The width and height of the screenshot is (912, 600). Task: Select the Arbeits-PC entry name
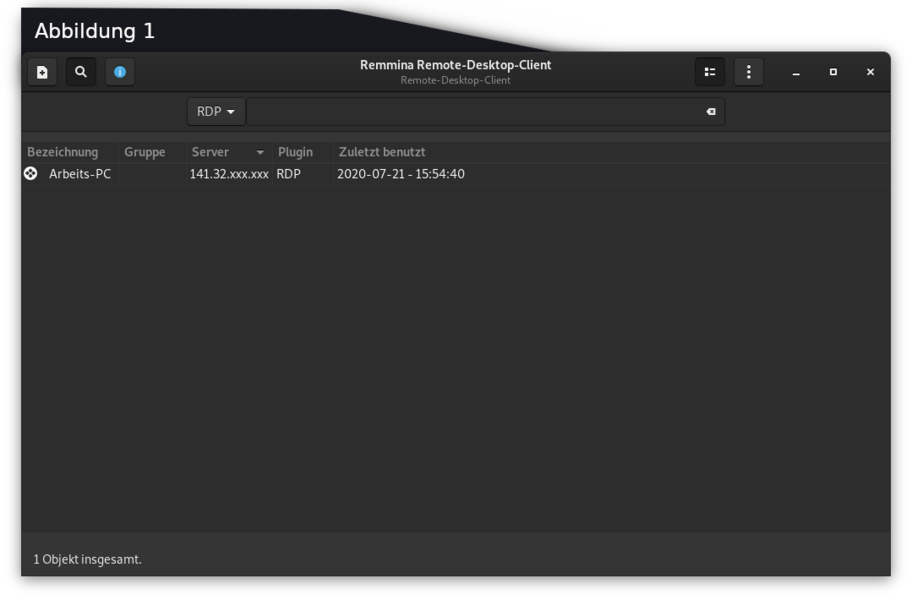(x=80, y=174)
